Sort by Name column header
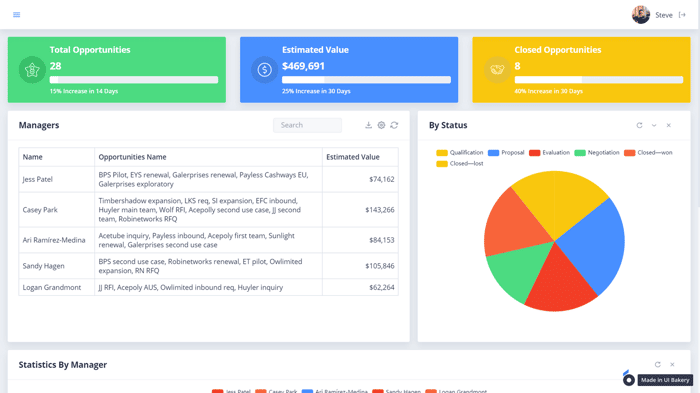 33,157
